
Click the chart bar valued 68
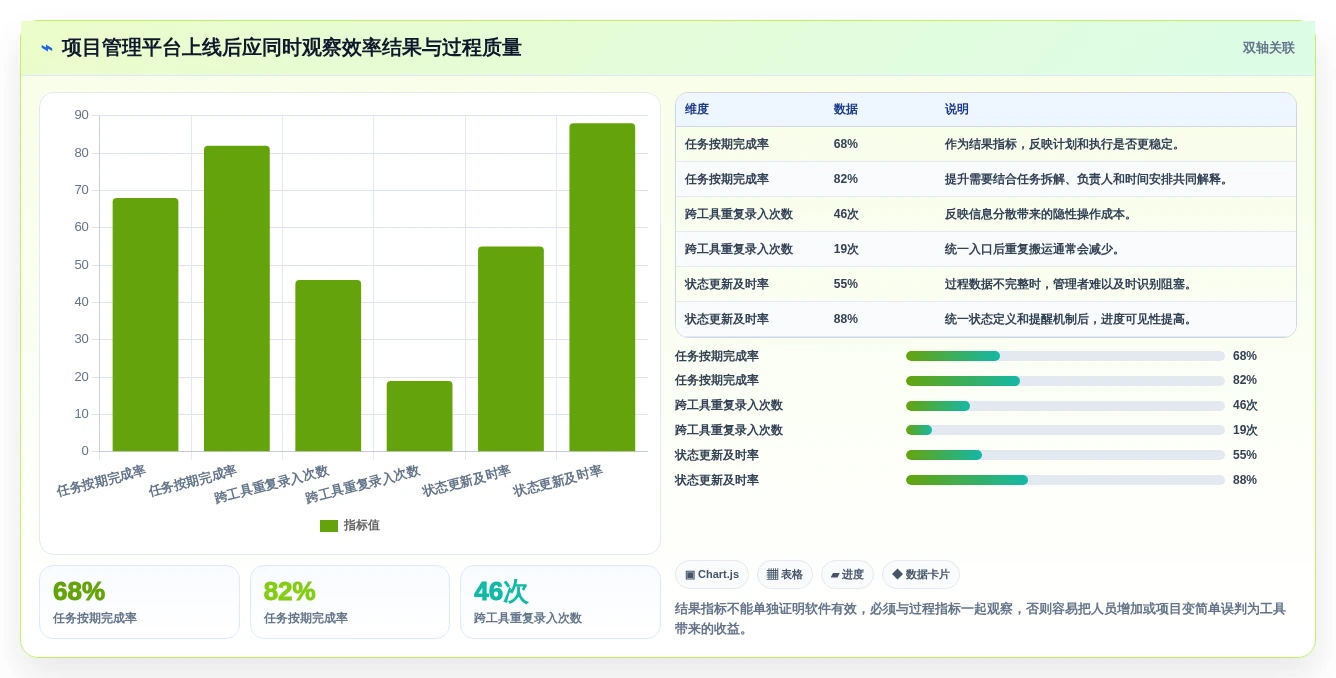(x=146, y=325)
